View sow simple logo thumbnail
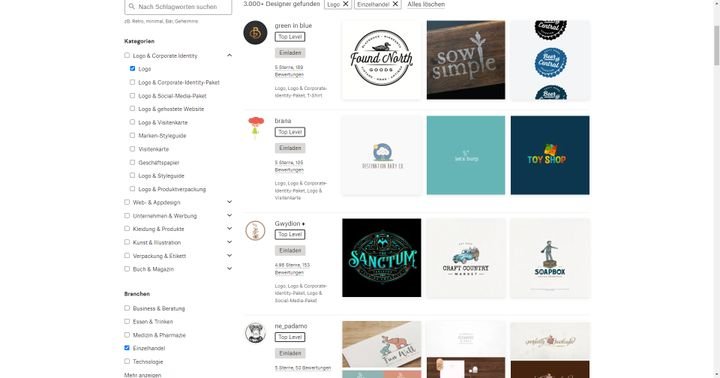This screenshot has width=720, height=378. (466, 60)
